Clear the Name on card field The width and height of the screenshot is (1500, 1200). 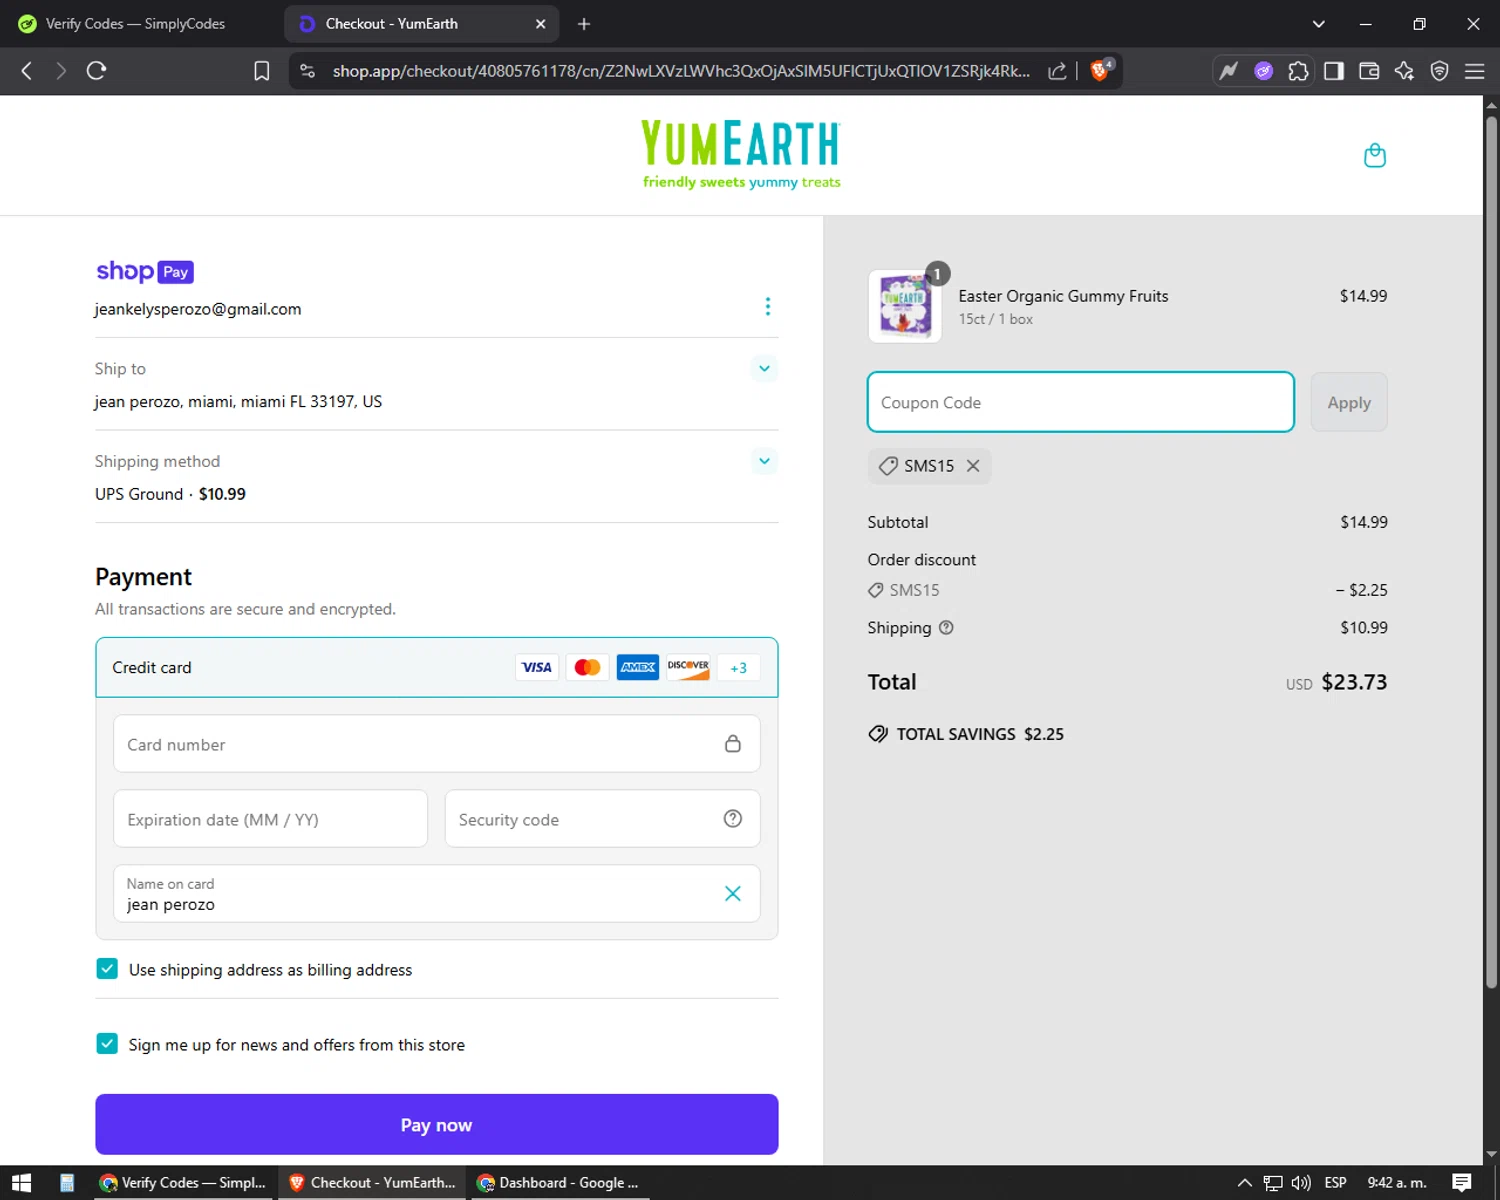pos(732,893)
